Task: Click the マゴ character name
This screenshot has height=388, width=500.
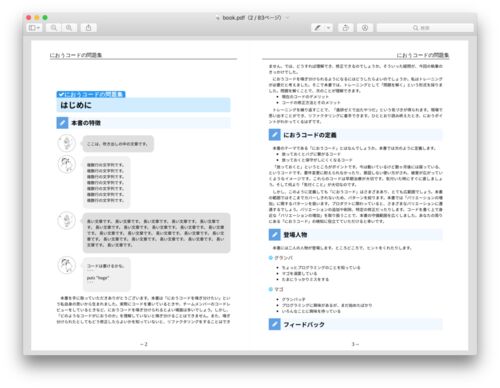Action: point(279,289)
